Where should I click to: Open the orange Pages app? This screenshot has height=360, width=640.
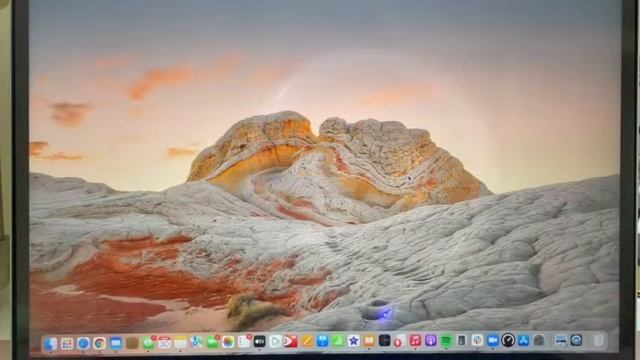307,341
